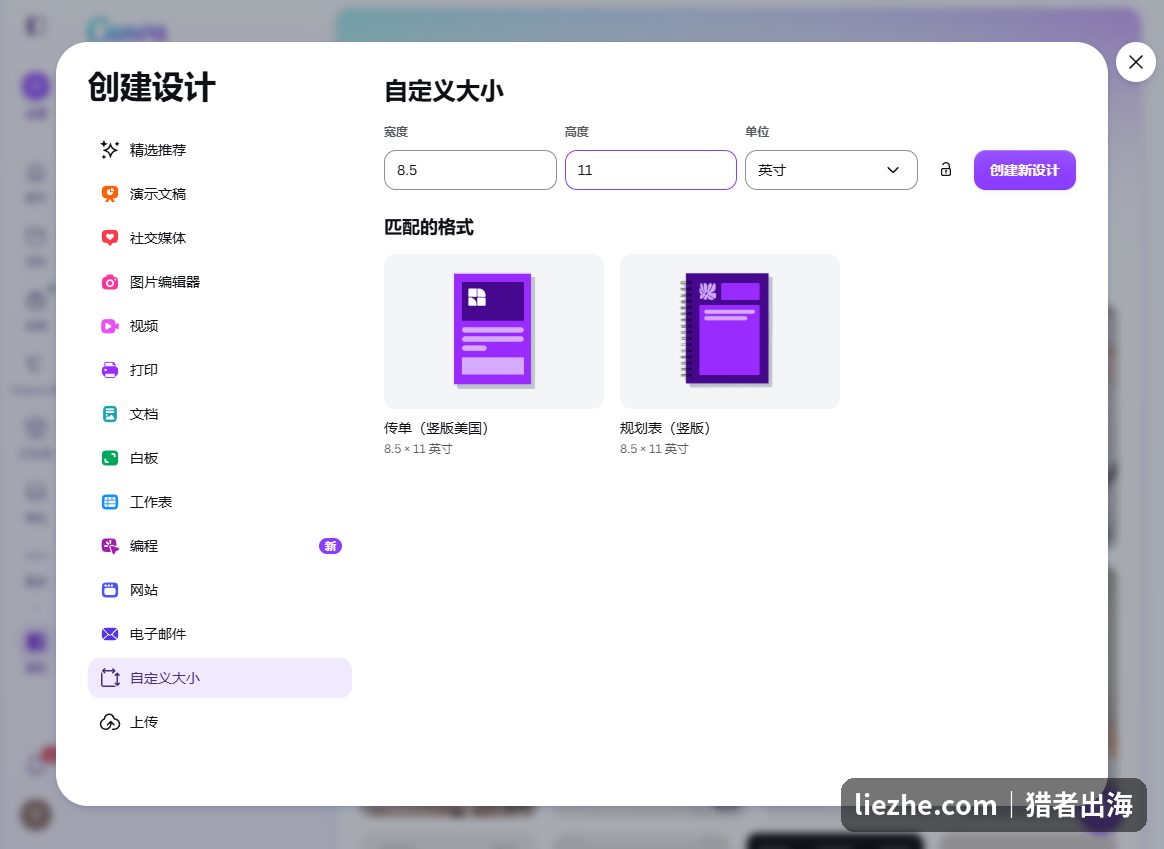The width and height of the screenshot is (1164, 849).
Task: Click the 传单（竖版美国）title text
Action: pyautogui.click(x=436, y=428)
